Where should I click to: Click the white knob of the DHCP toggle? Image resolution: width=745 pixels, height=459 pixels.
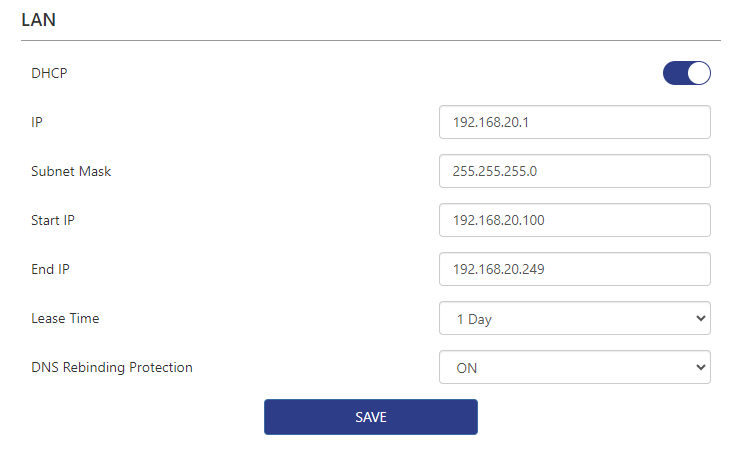(x=698, y=73)
